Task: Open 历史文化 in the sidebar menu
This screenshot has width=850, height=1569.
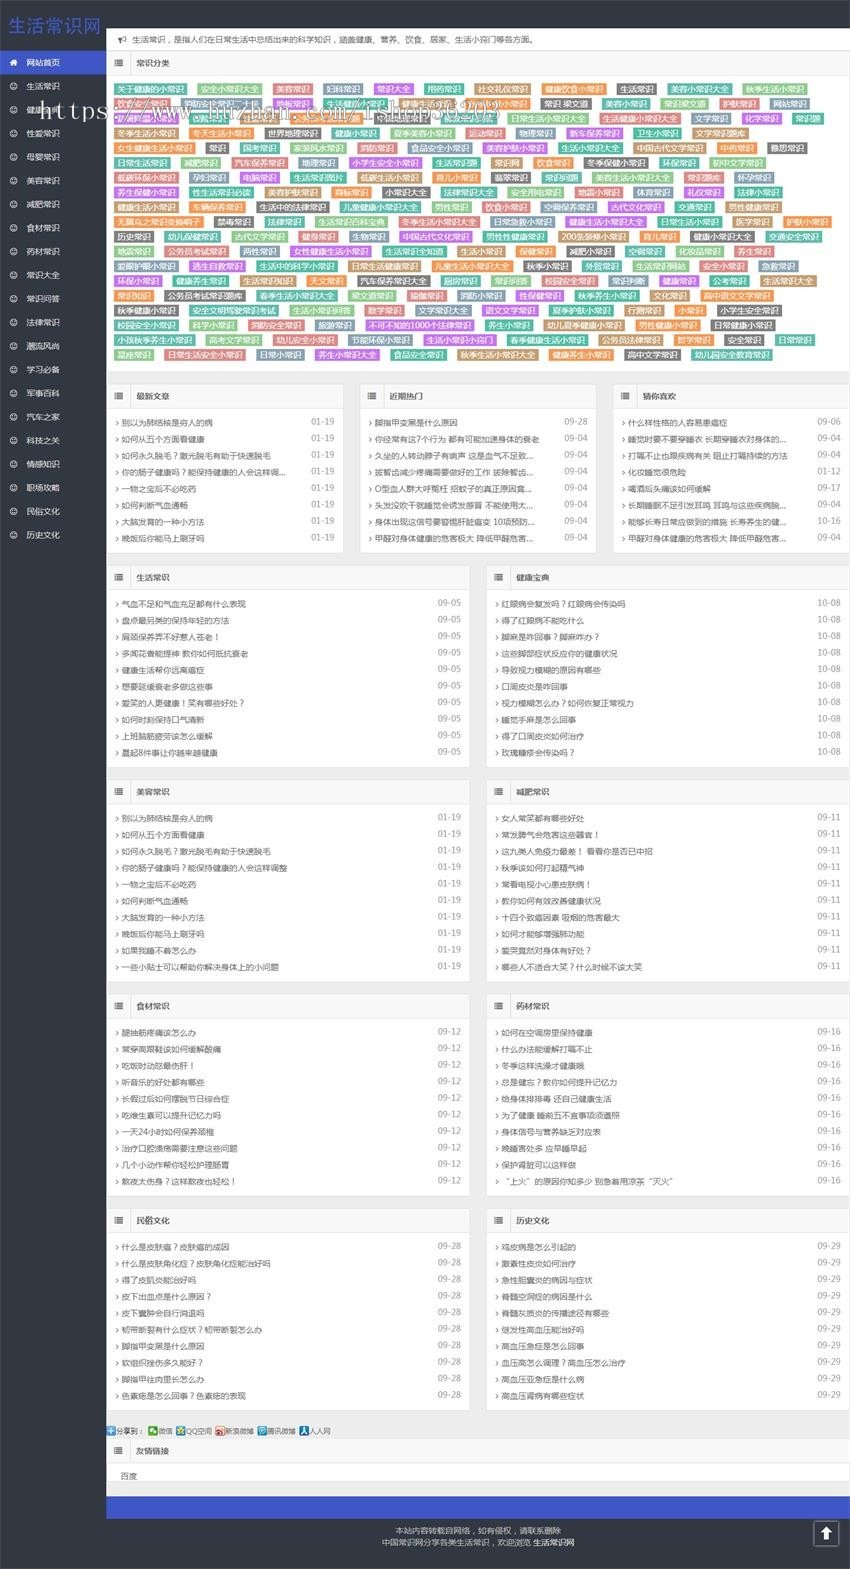Action: (43, 535)
